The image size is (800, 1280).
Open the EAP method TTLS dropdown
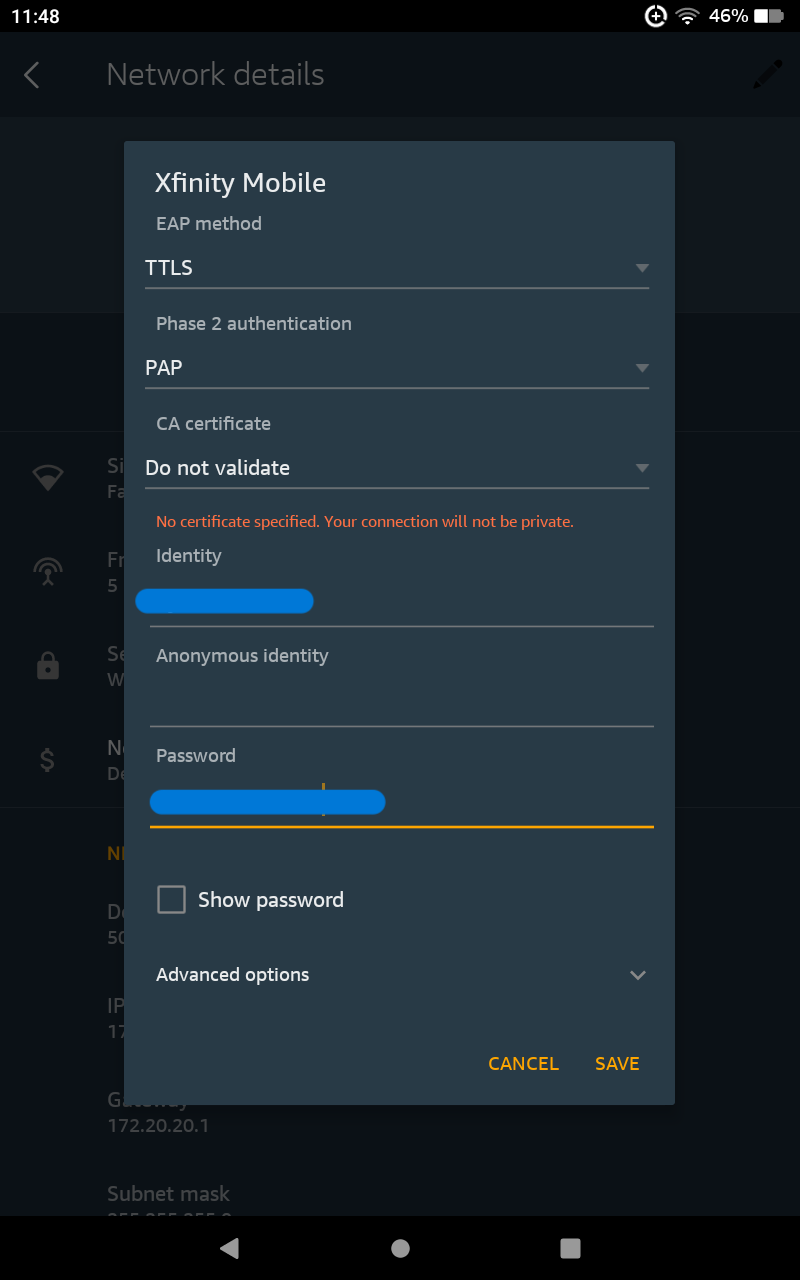click(x=397, y=268)
